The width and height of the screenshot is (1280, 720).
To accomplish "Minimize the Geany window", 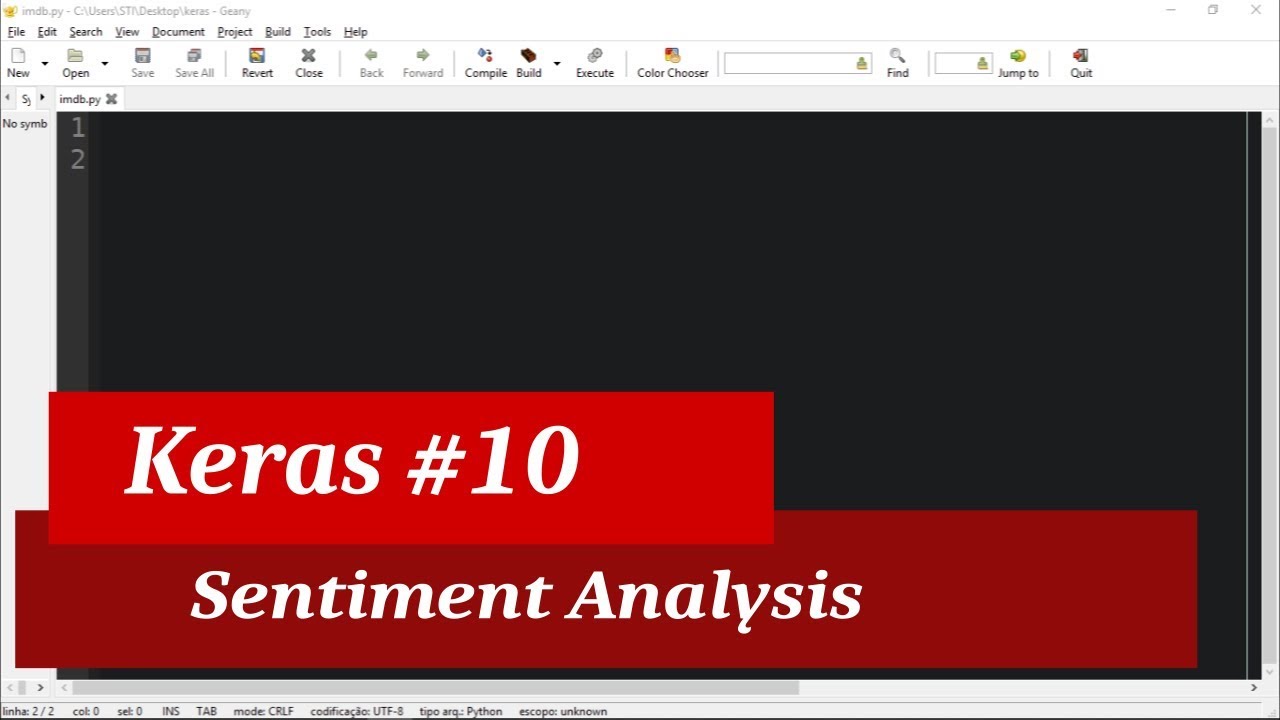I will point(1170,10).
